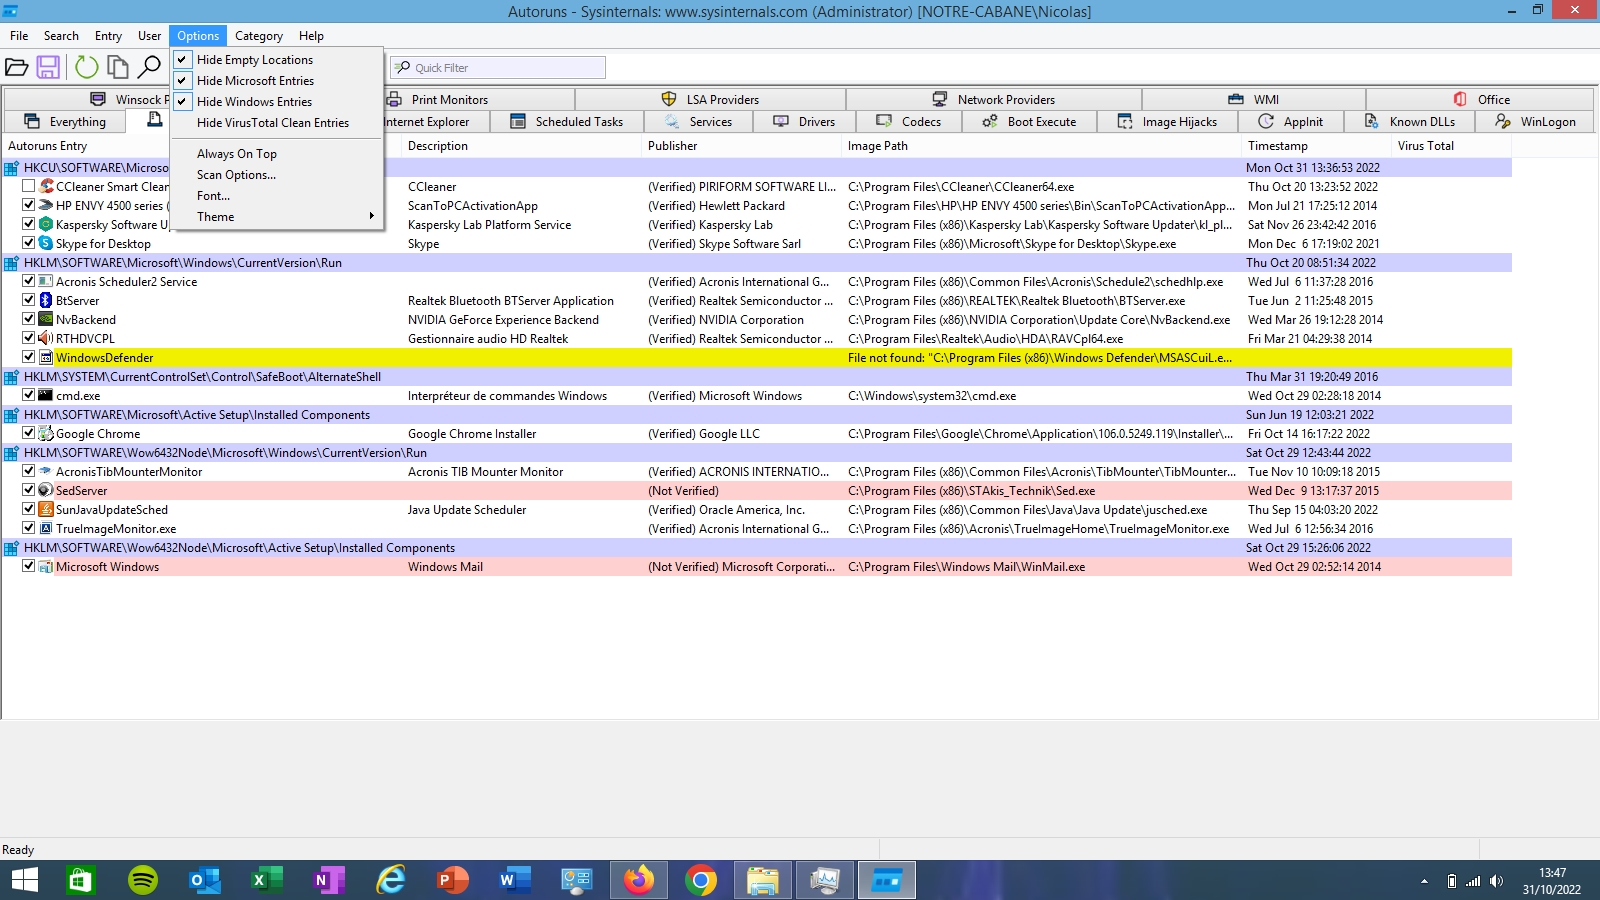Click the Copy toolbar icon
The width and height of the screenshot is (1600, 900).
[118, 68]
